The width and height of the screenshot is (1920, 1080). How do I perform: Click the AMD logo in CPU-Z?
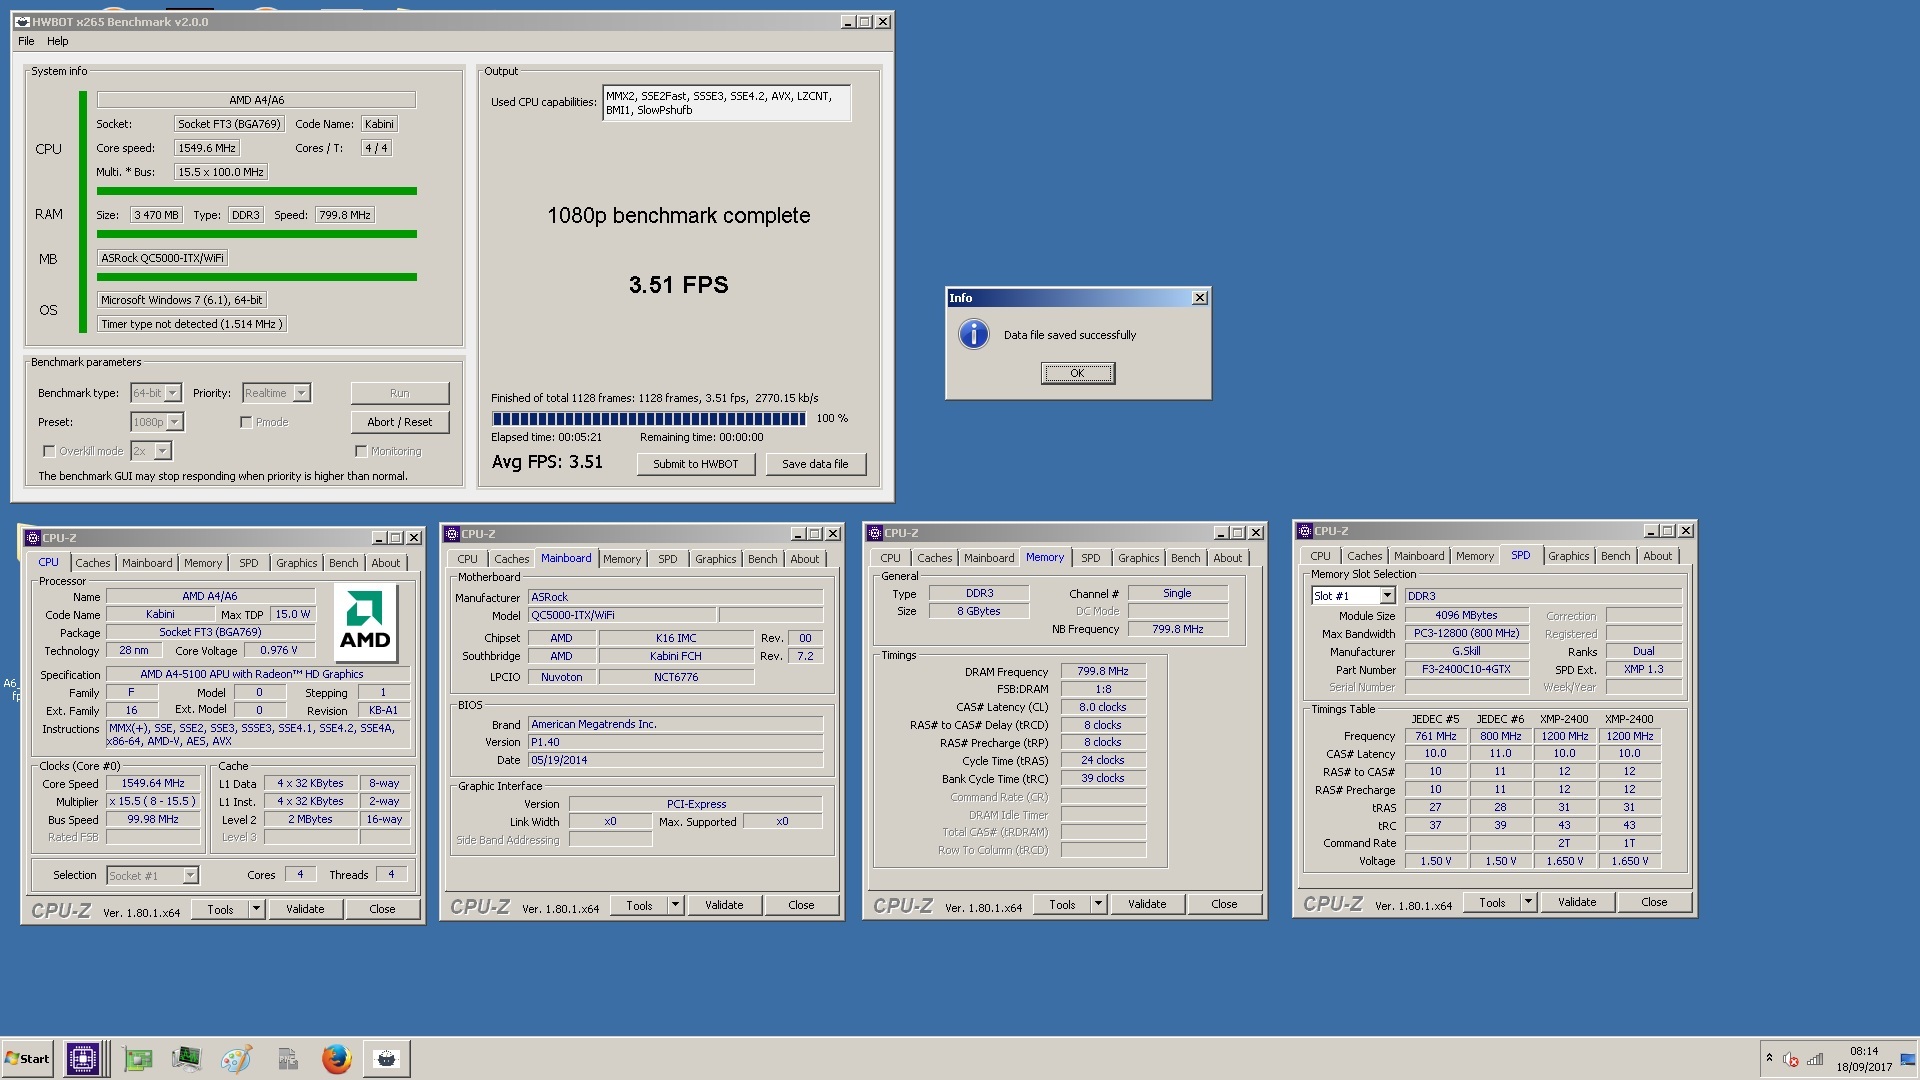(x=365, y=623)
